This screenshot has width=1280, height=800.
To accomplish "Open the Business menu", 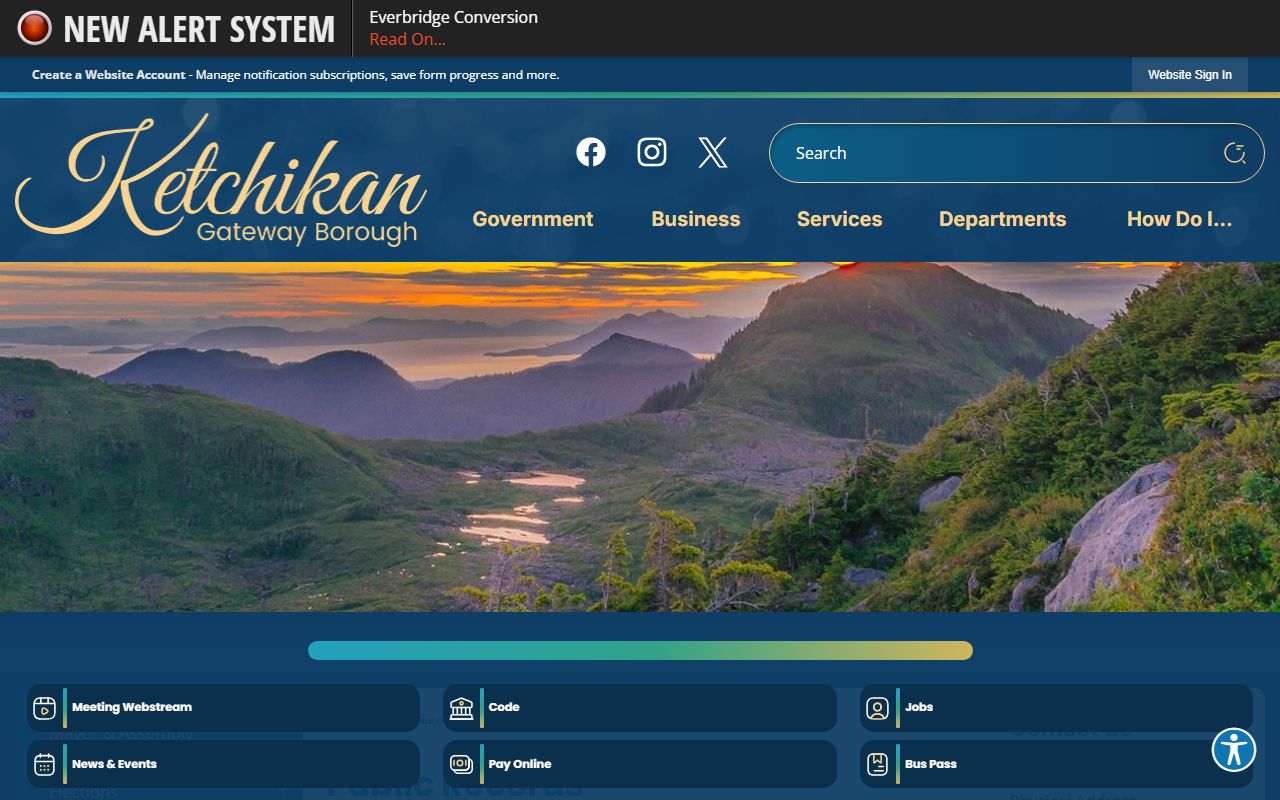I will click(x=696, y=219).
